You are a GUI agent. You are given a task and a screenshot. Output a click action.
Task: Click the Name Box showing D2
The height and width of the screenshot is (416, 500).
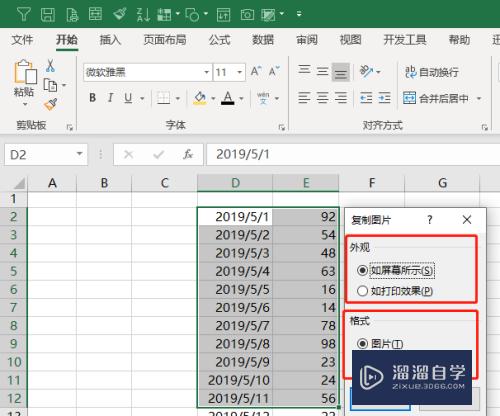coord(46,154)
